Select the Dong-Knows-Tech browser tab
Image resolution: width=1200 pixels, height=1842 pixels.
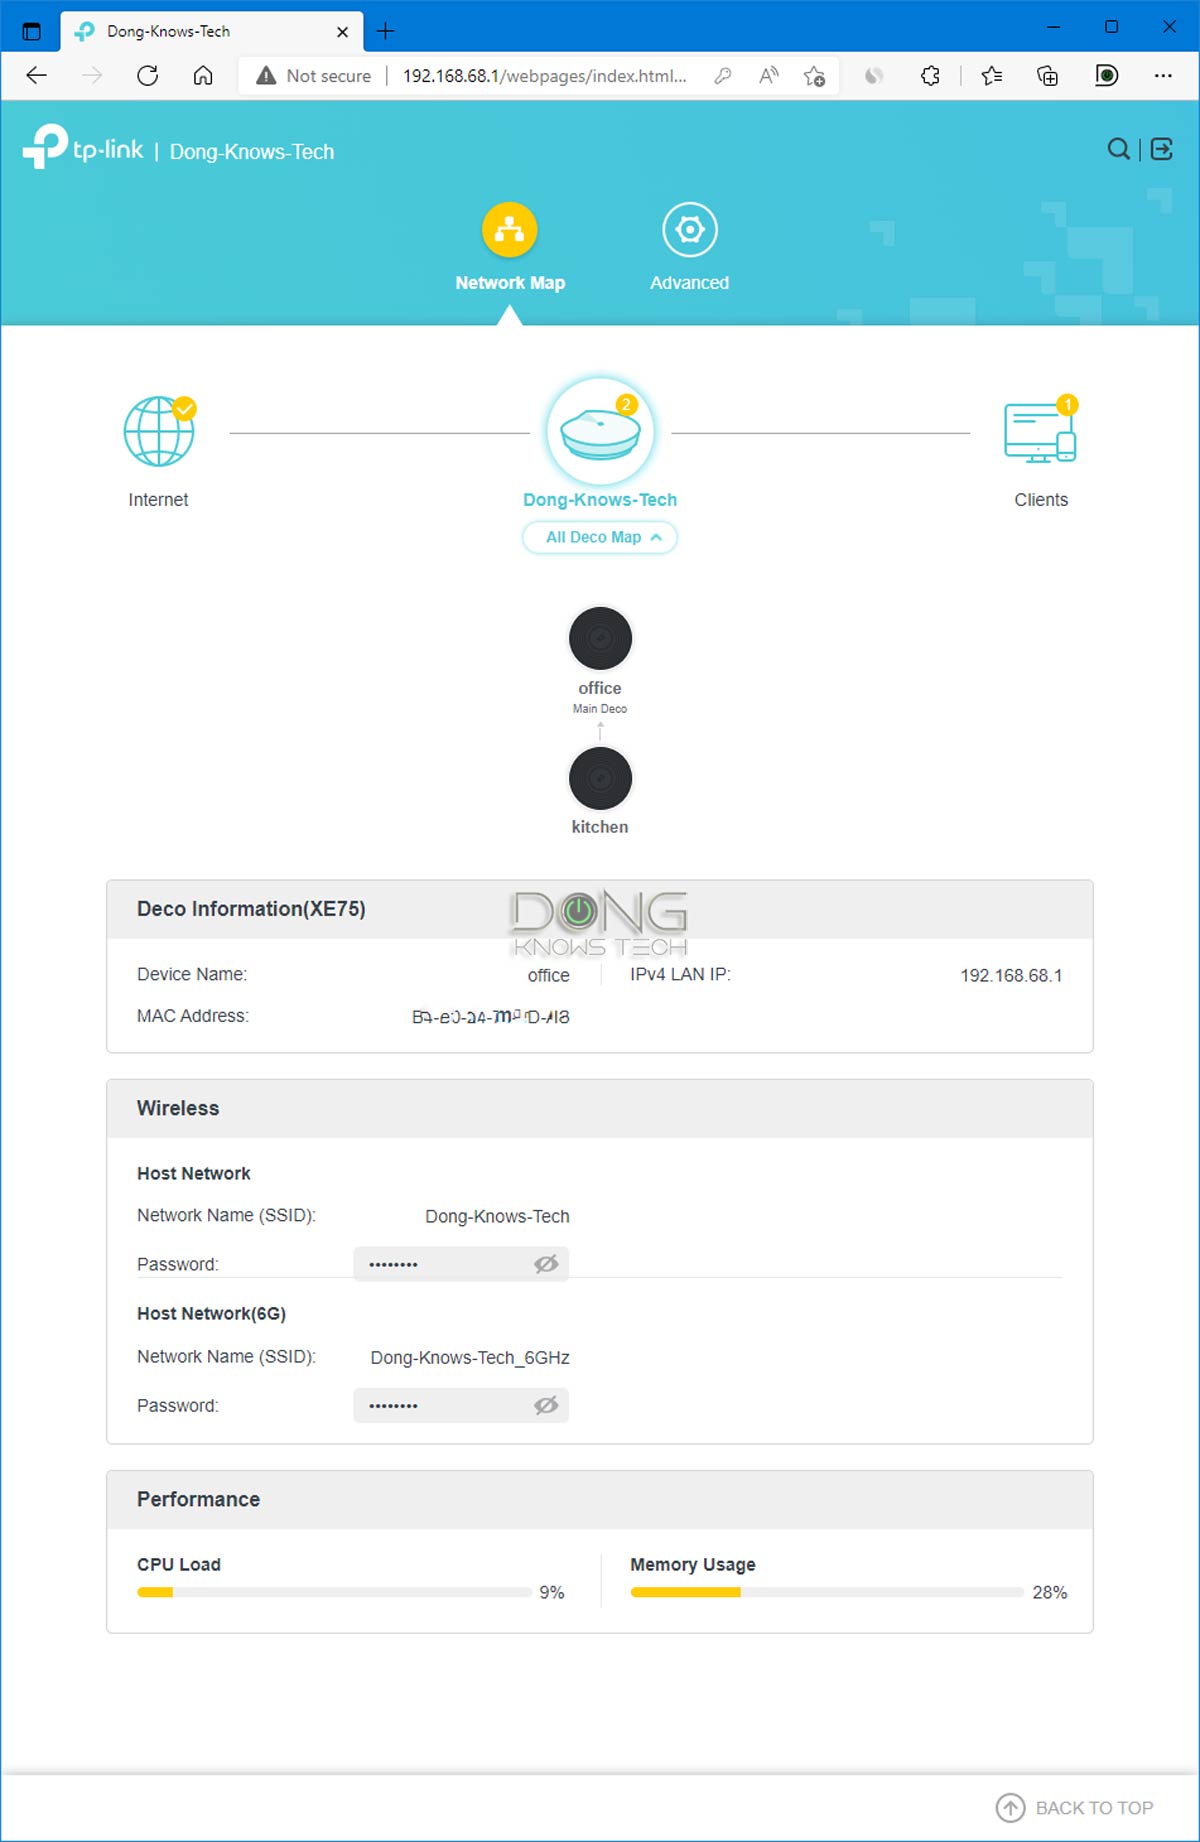[212, 31]
